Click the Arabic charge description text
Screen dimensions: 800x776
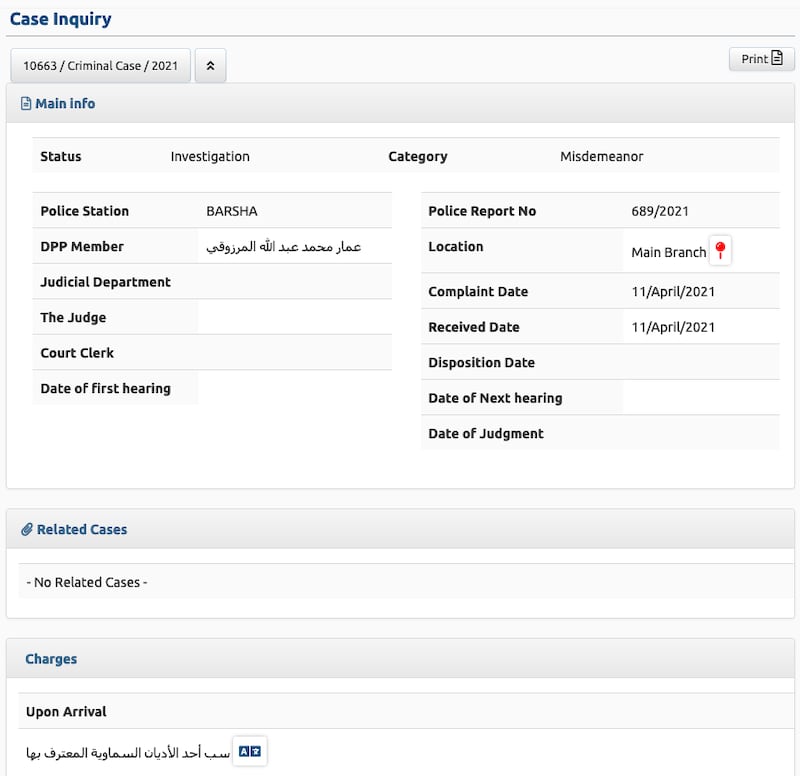(128, 753)
